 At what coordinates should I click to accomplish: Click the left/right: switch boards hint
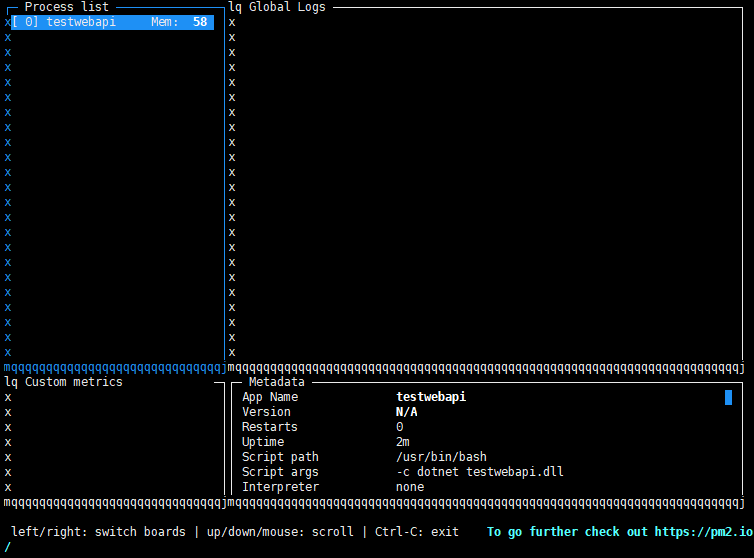point(98,532)
